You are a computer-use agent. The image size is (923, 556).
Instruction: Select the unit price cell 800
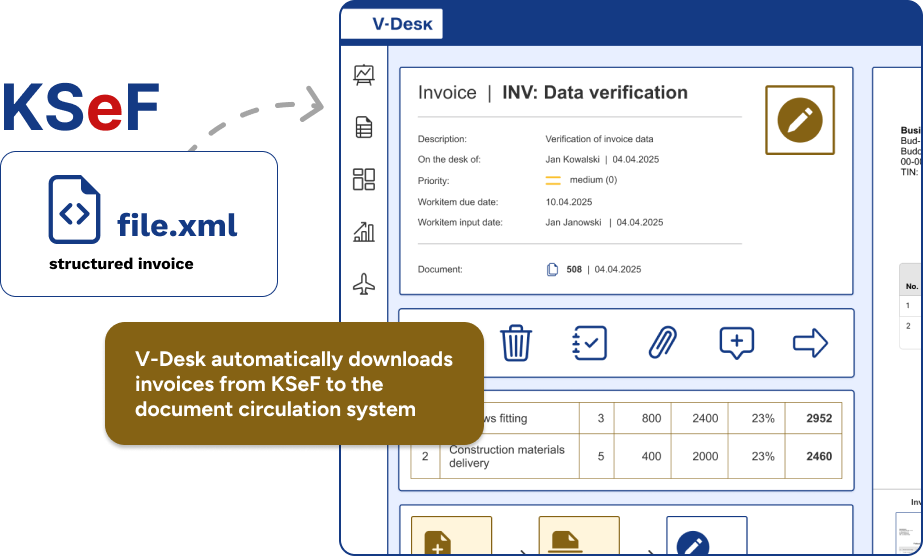pyautogui.click(x=643, y=418)
